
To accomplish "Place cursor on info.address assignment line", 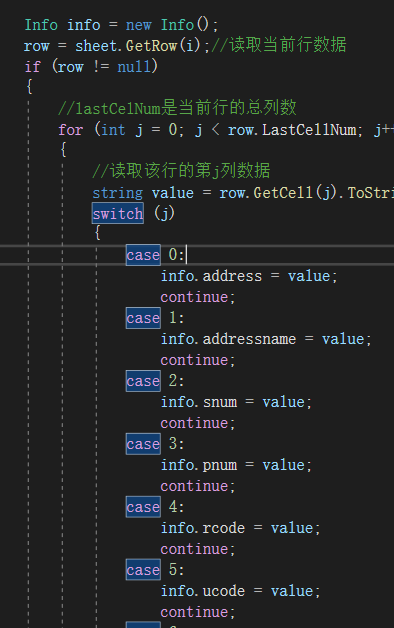I will pos(249,276).
